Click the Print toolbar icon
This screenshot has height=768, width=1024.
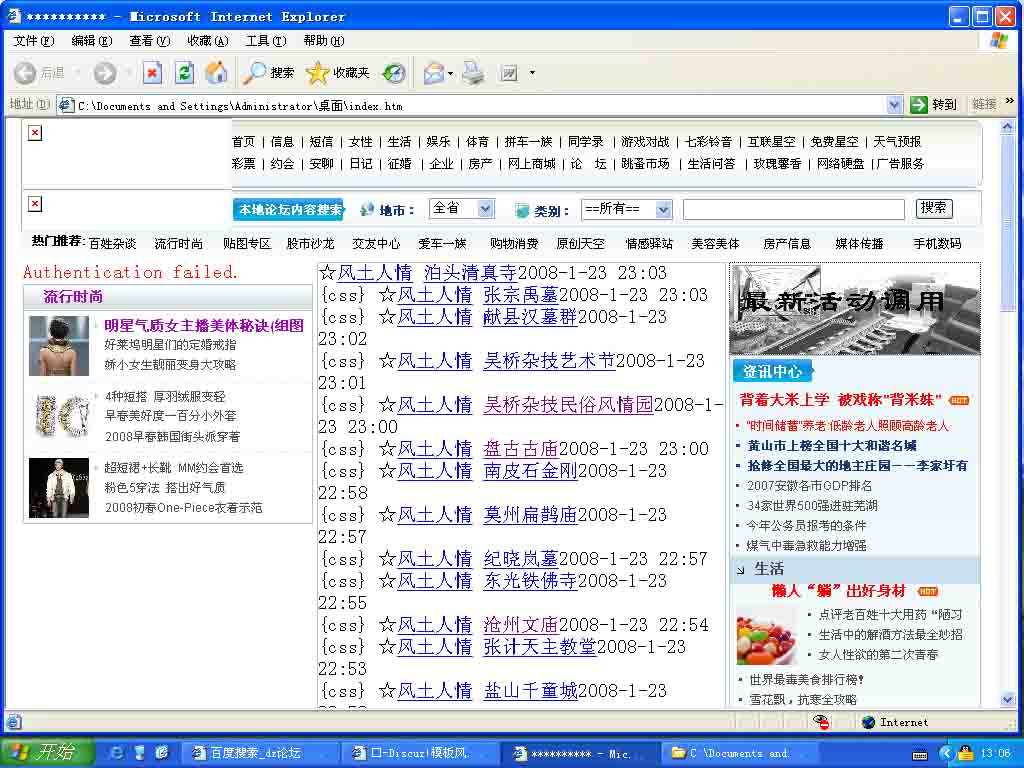[473, 73]
